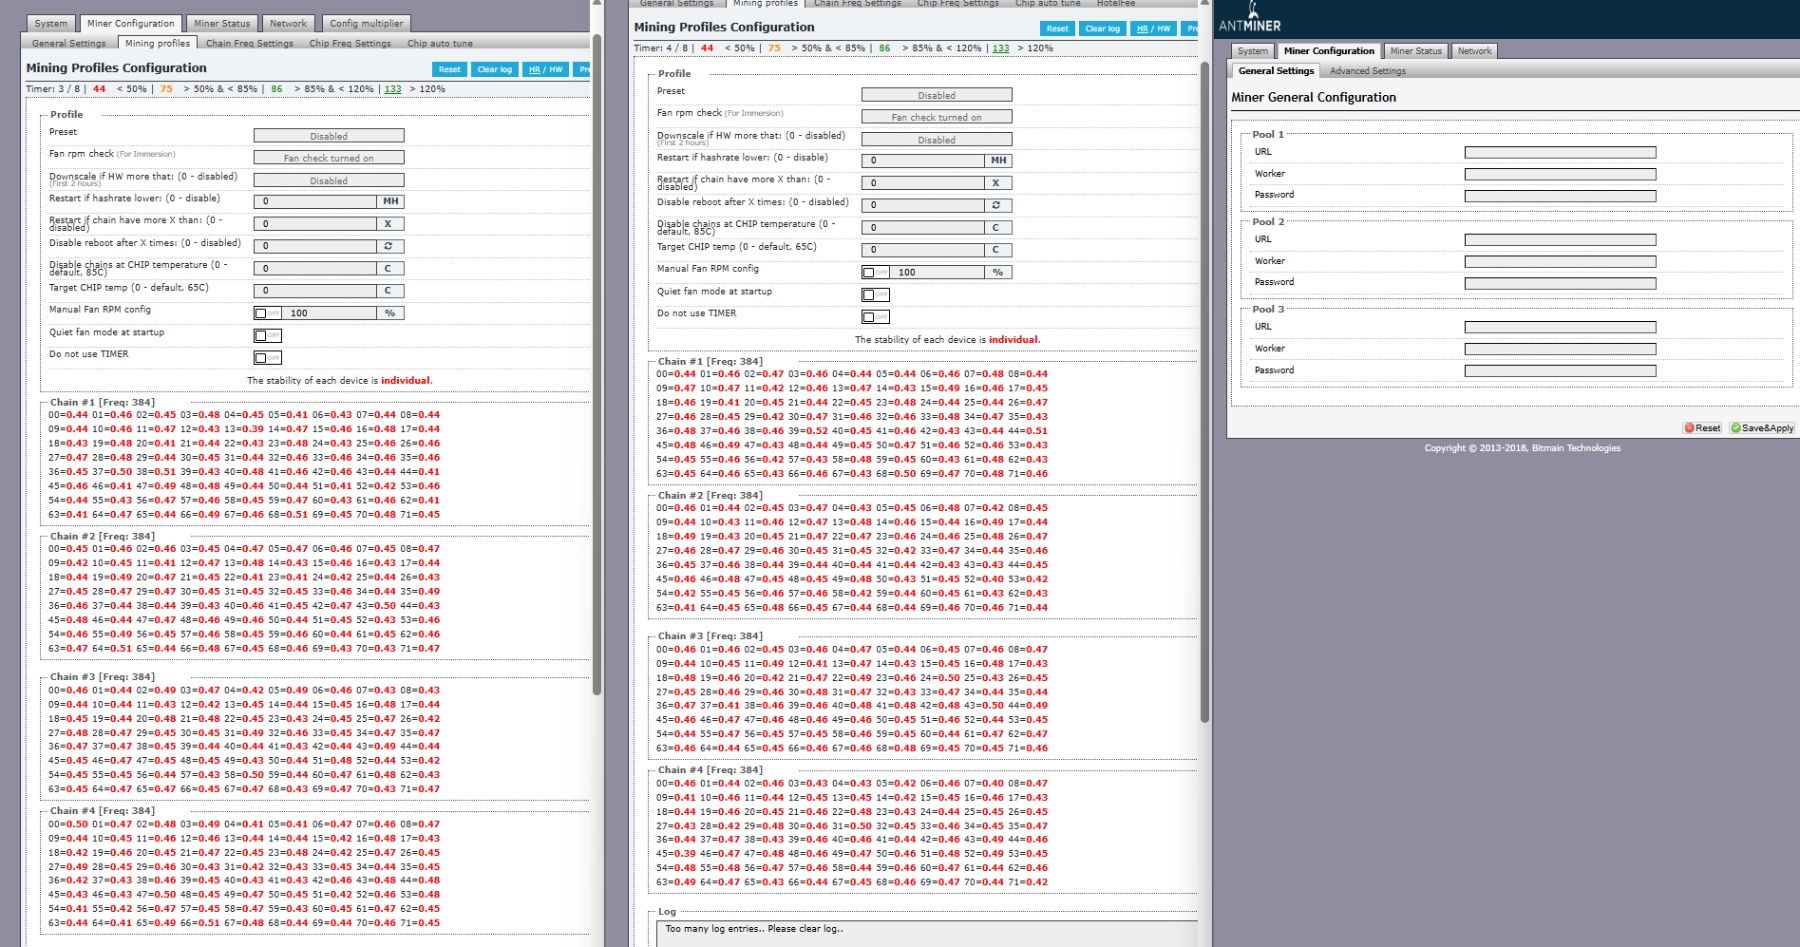Toggle Do not use TIMER in middle window

pos(875,316)
